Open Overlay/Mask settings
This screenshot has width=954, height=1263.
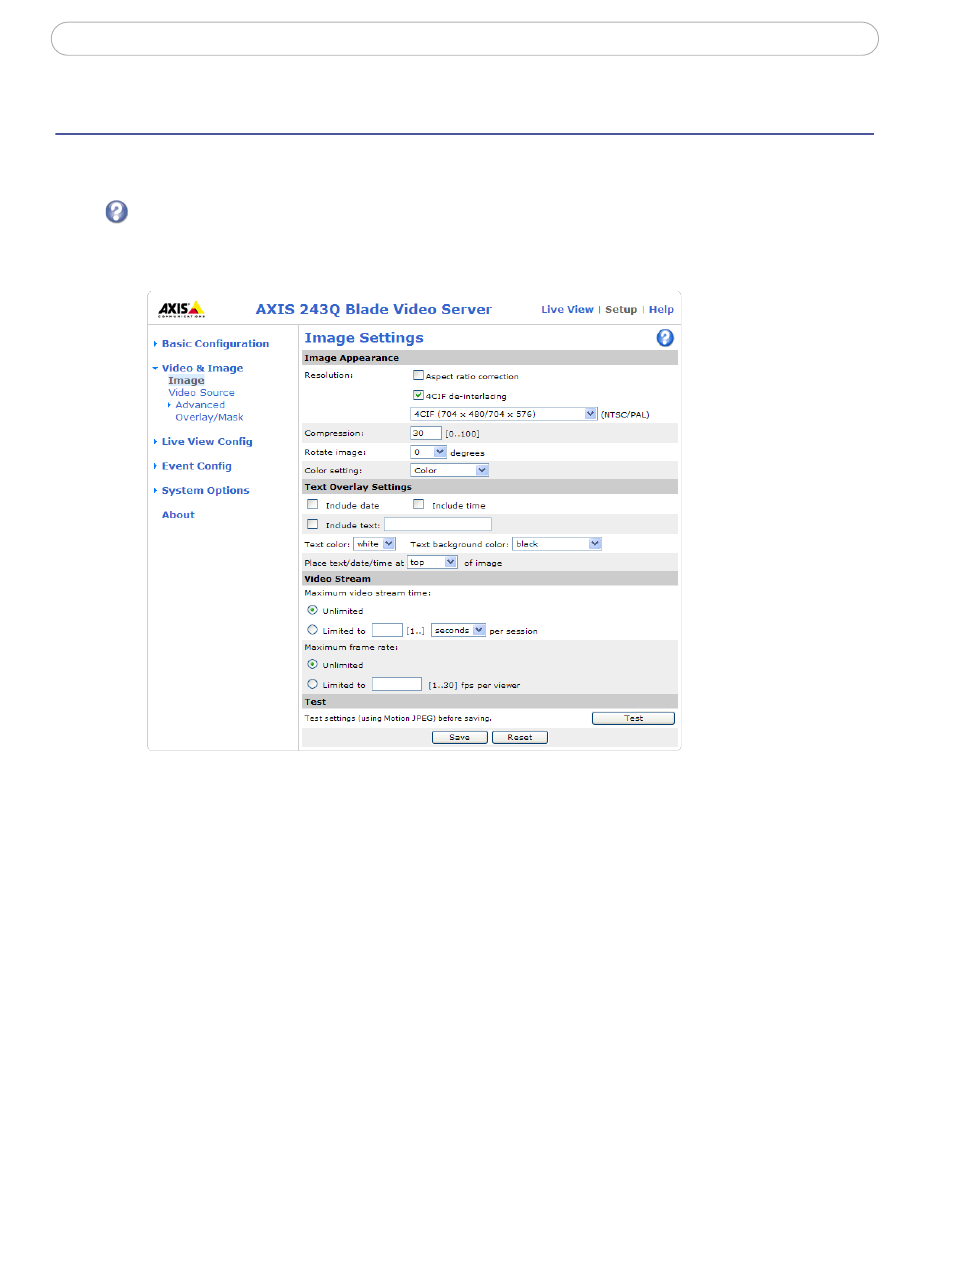[209, 417]
